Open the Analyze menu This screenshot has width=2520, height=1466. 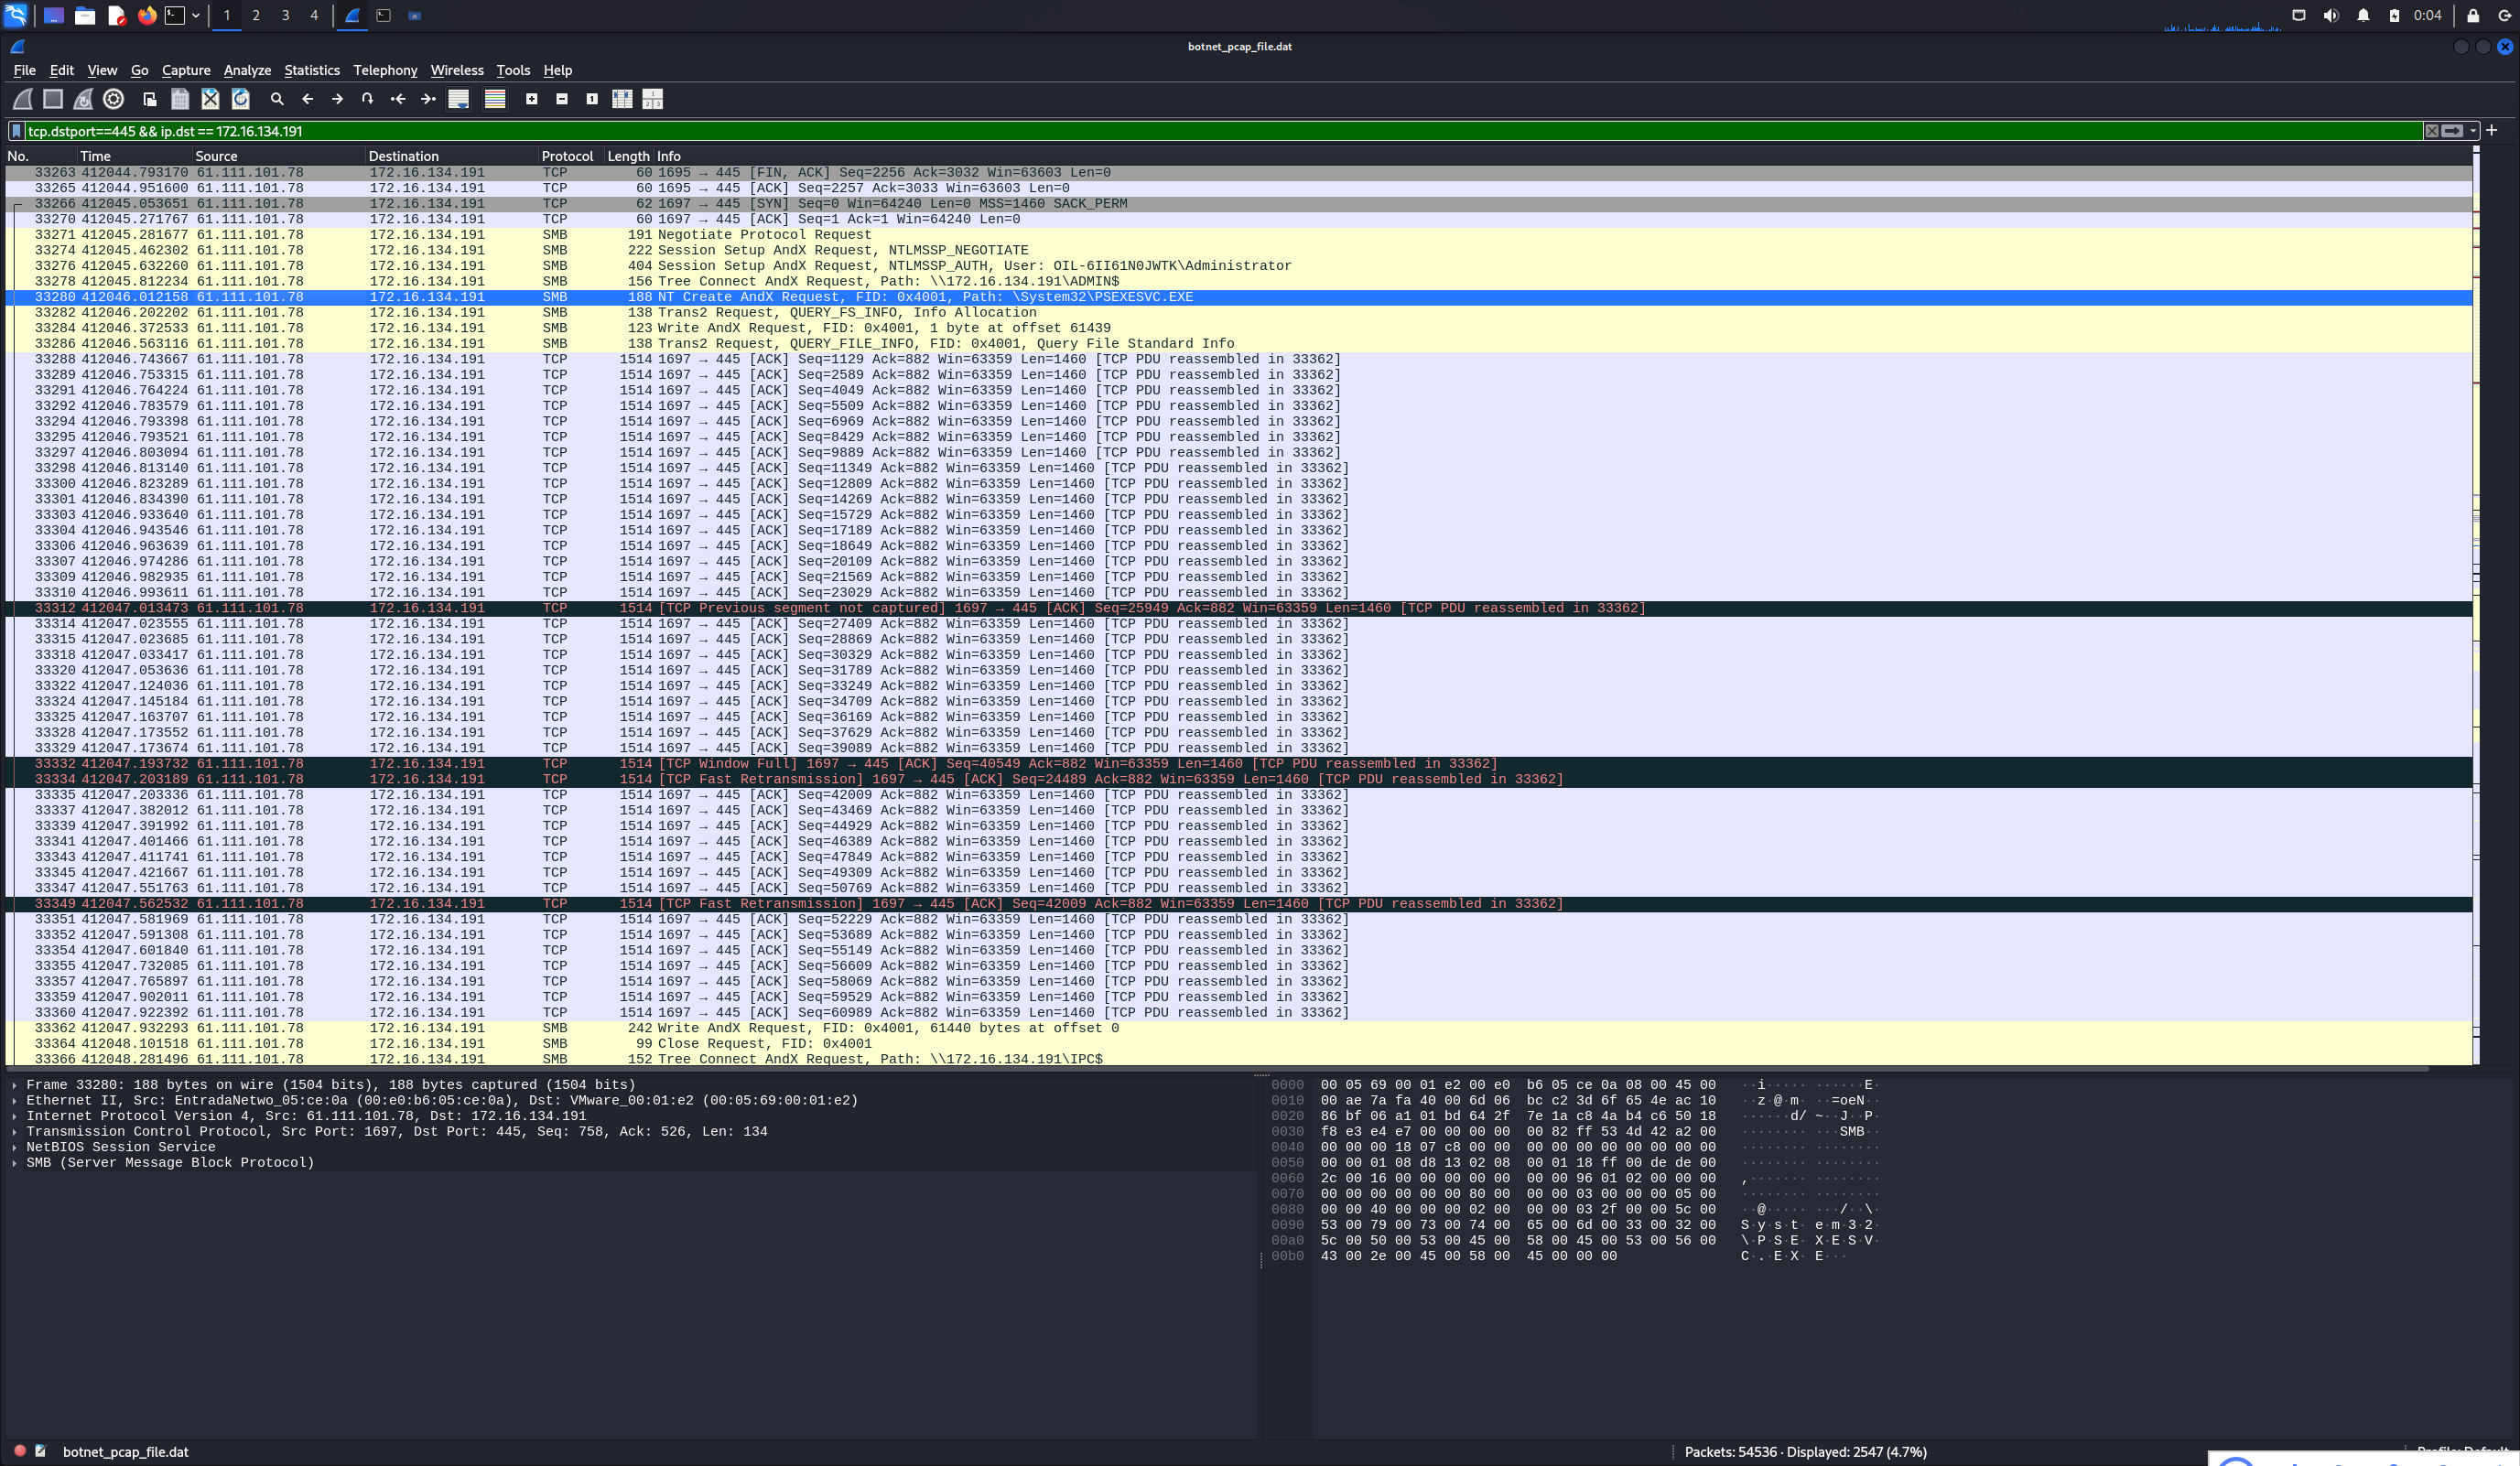click(247, 70)
